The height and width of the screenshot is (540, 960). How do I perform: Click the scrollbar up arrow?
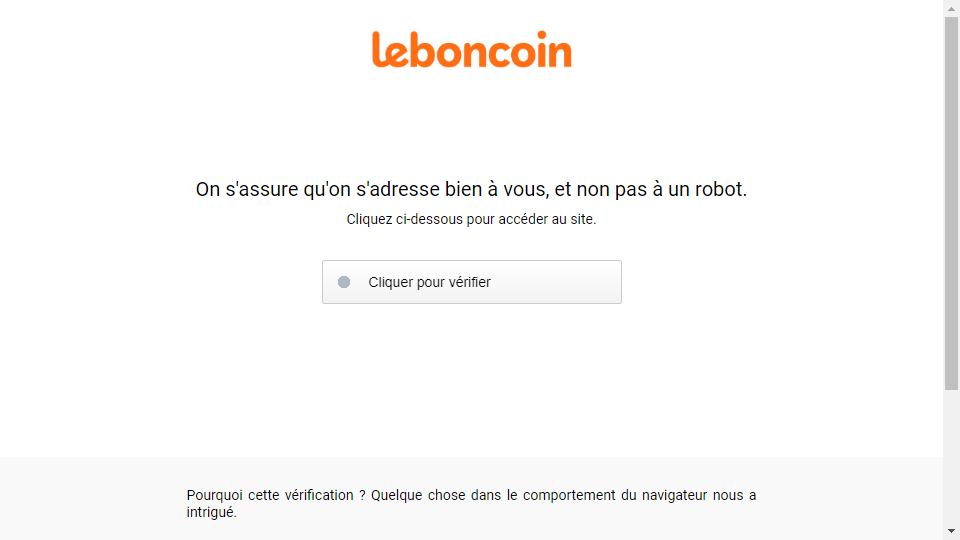click(x=951, y=9)
